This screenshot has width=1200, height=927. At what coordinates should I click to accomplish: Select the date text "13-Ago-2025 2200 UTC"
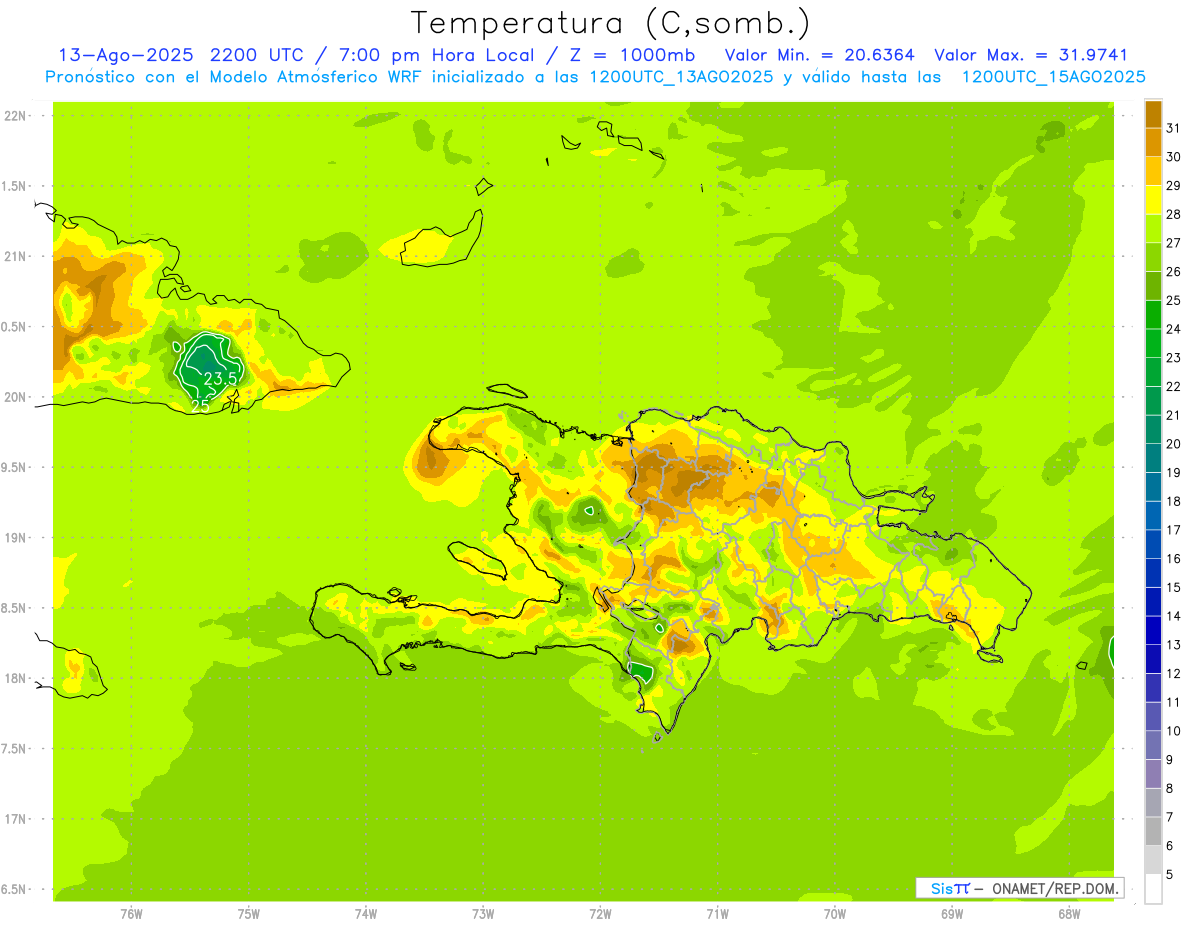(x=183, y=55)
